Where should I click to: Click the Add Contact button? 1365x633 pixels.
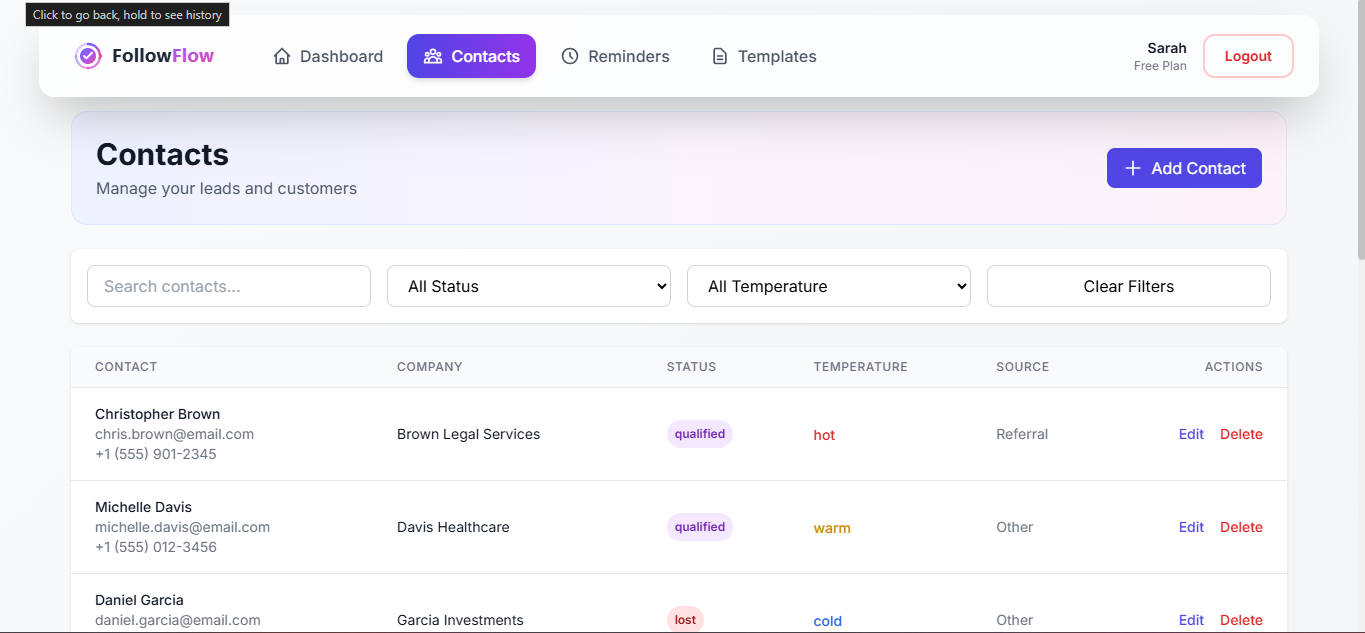(x=1184, y=168)
